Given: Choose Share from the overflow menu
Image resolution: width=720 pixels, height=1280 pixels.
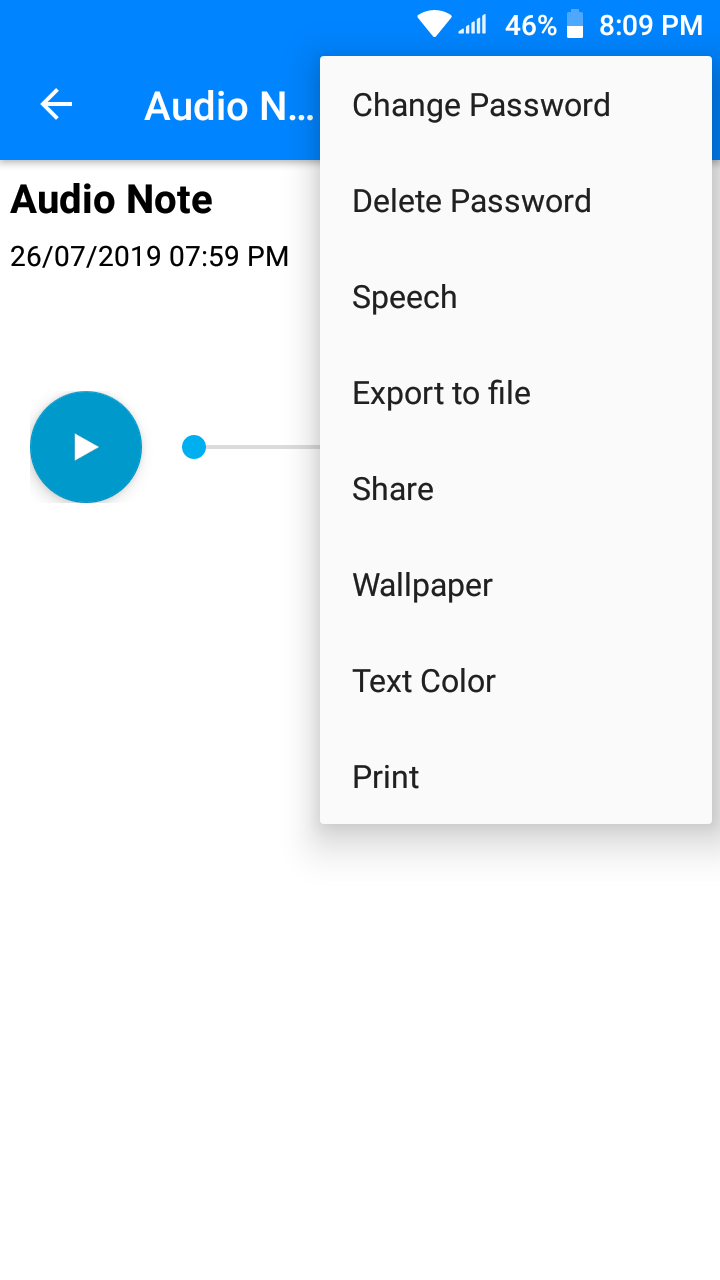Looking at the screenshot, I should [516, 489].
